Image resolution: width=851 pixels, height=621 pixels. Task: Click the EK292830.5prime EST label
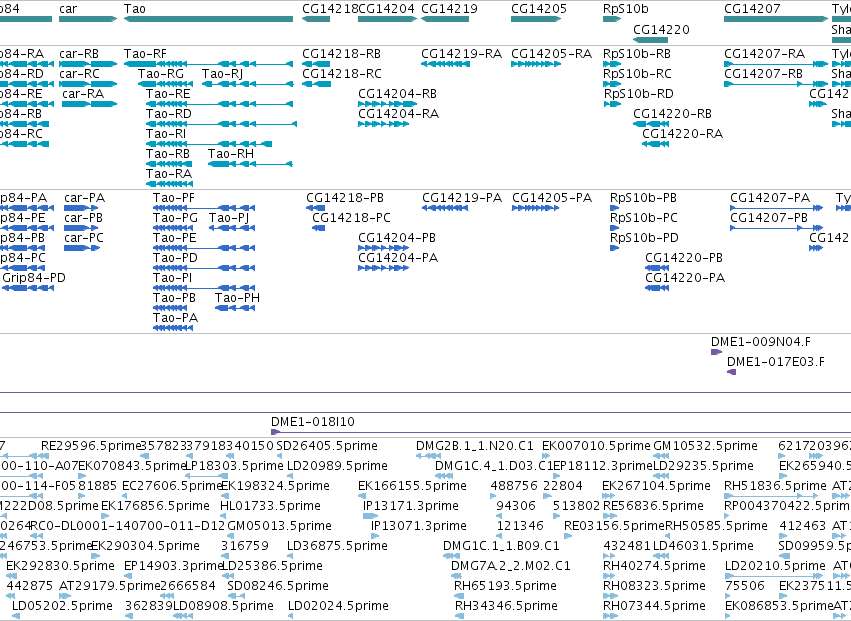tap(60, 566)
